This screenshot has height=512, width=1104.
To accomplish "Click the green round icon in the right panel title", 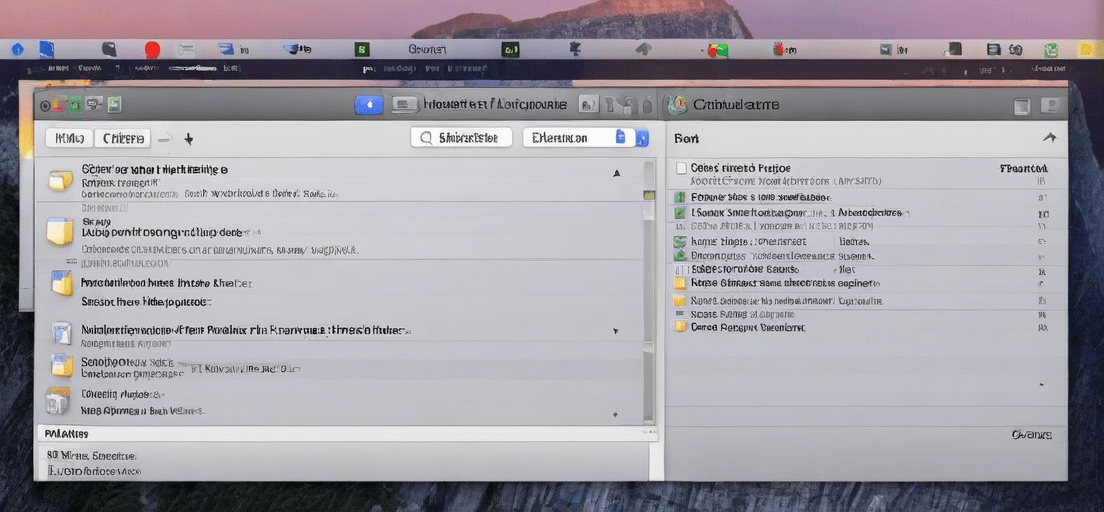I will coord(677,106).
